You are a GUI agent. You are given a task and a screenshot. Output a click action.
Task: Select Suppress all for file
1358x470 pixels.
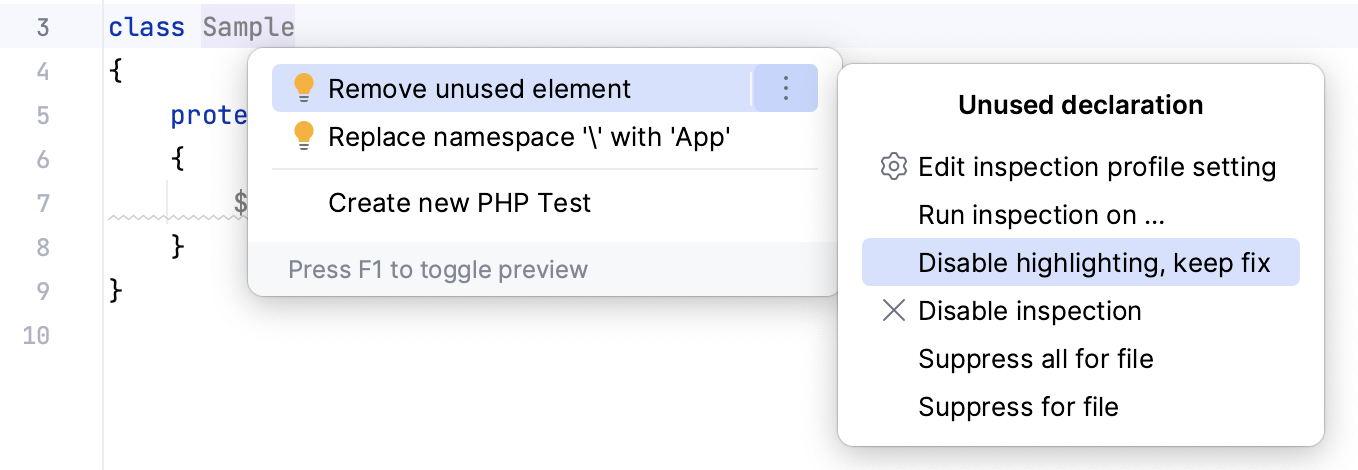point(1036,359)
